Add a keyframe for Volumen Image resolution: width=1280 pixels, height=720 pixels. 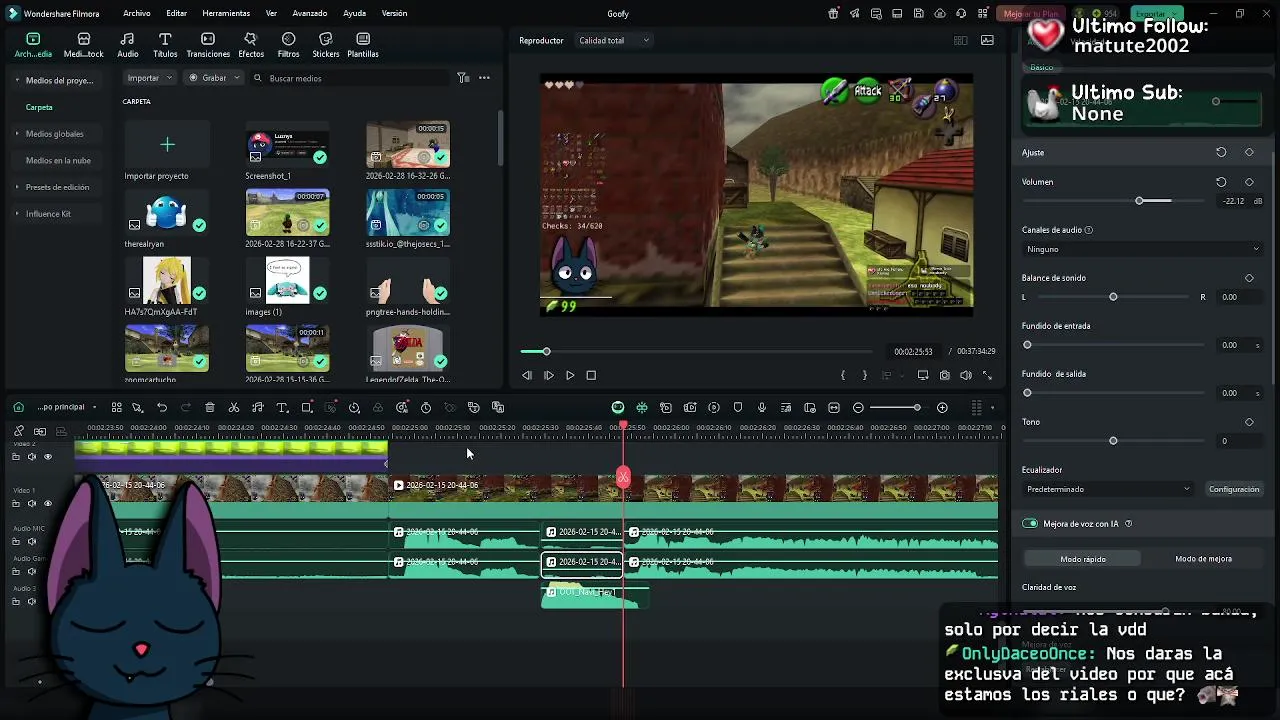point(1249,182)
